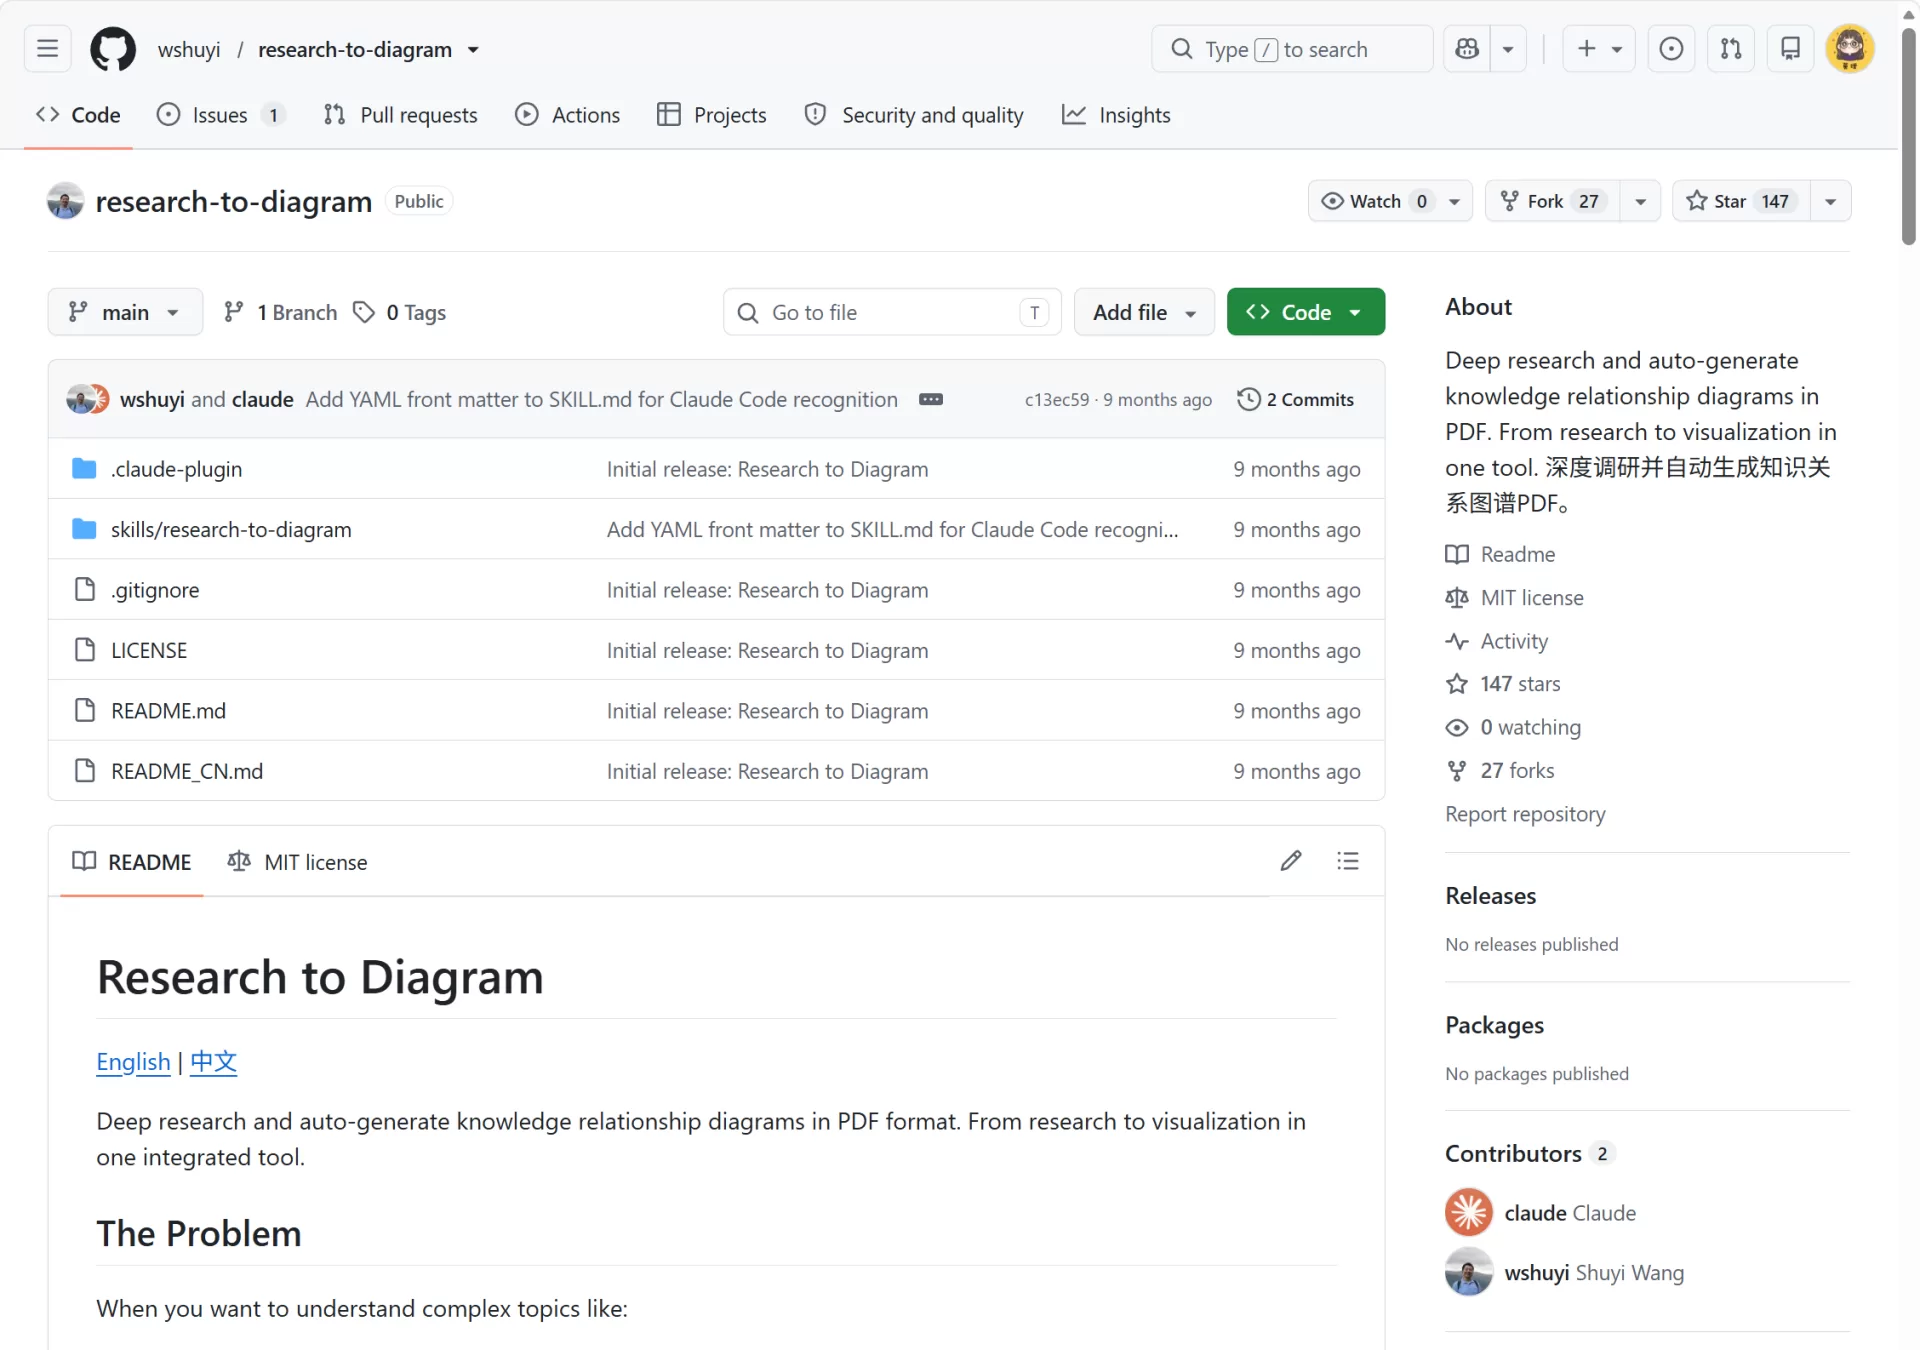Screen dimensions: 1920x1350
Task: Open the 0 Tags link
Action: point(400,312)
